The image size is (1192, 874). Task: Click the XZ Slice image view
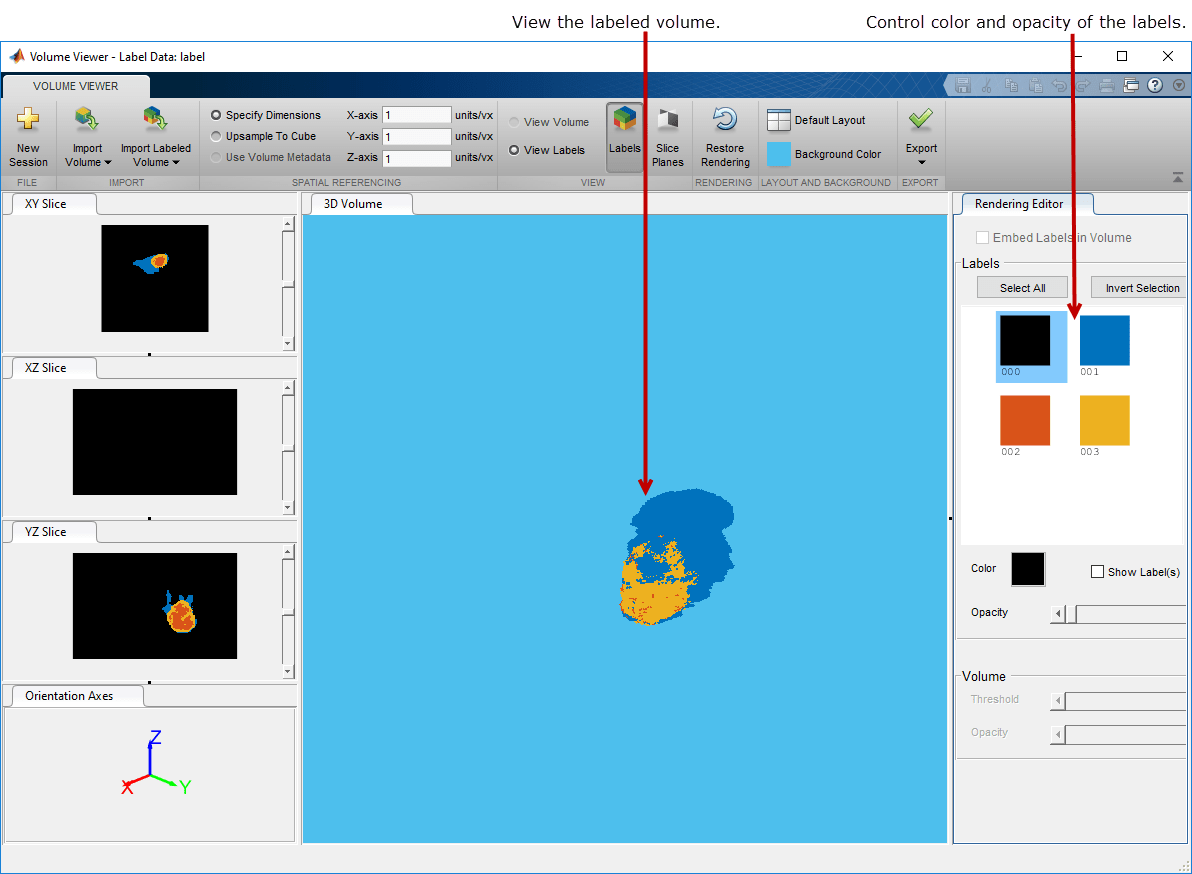[154, 442]
